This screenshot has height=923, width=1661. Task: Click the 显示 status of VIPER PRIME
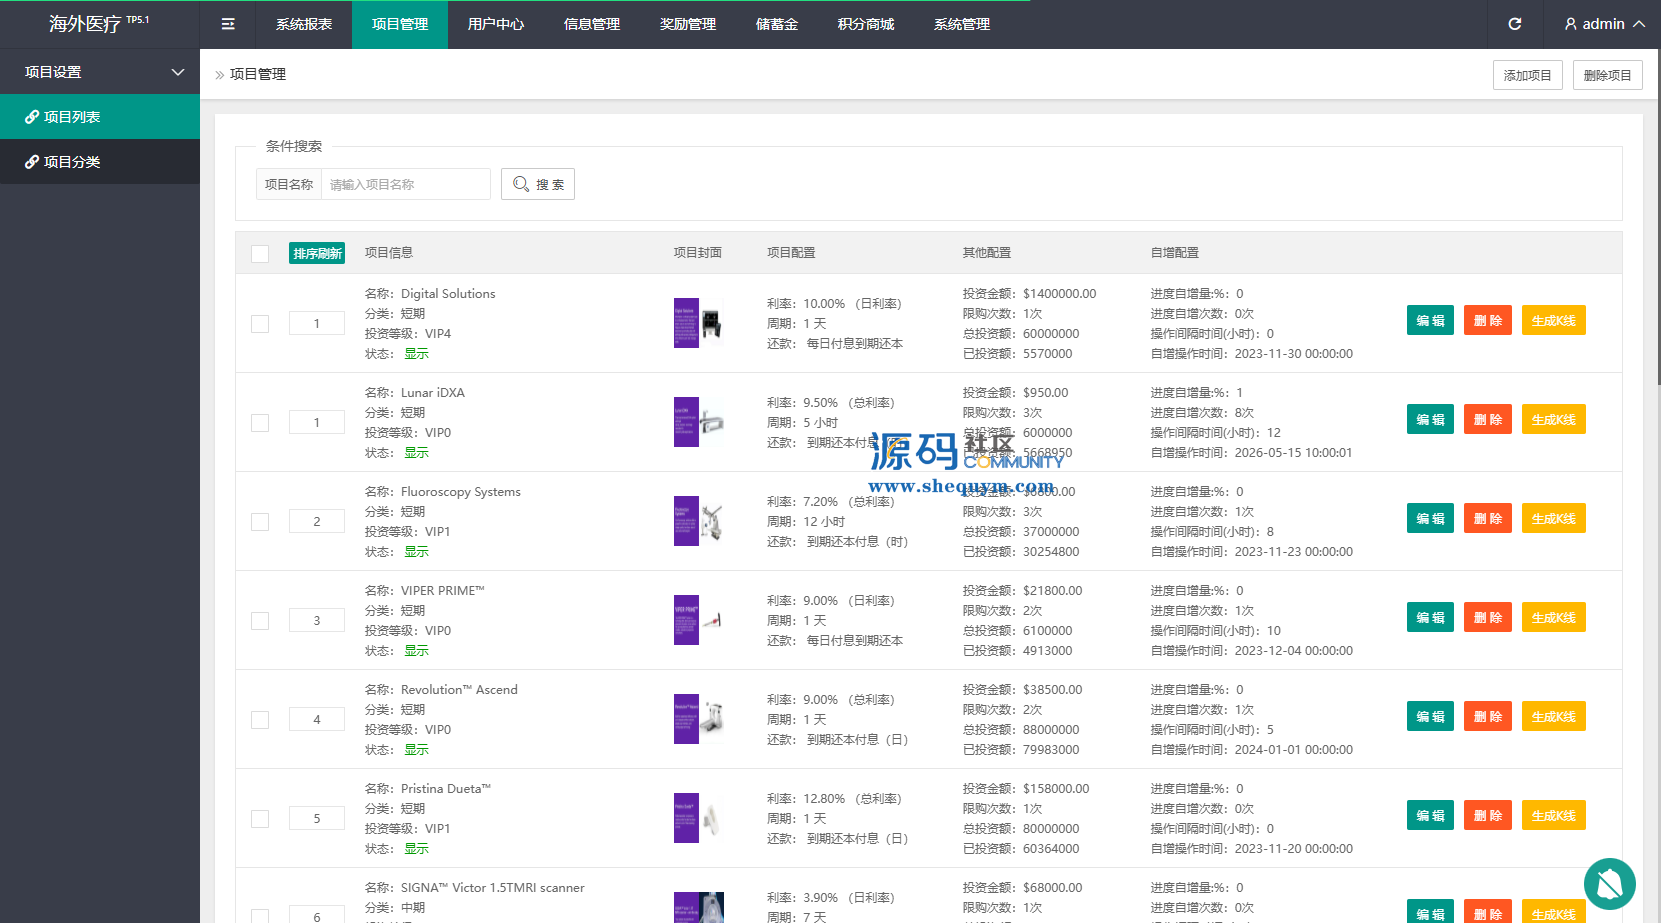pyautogui.click(x=416, y=651)
